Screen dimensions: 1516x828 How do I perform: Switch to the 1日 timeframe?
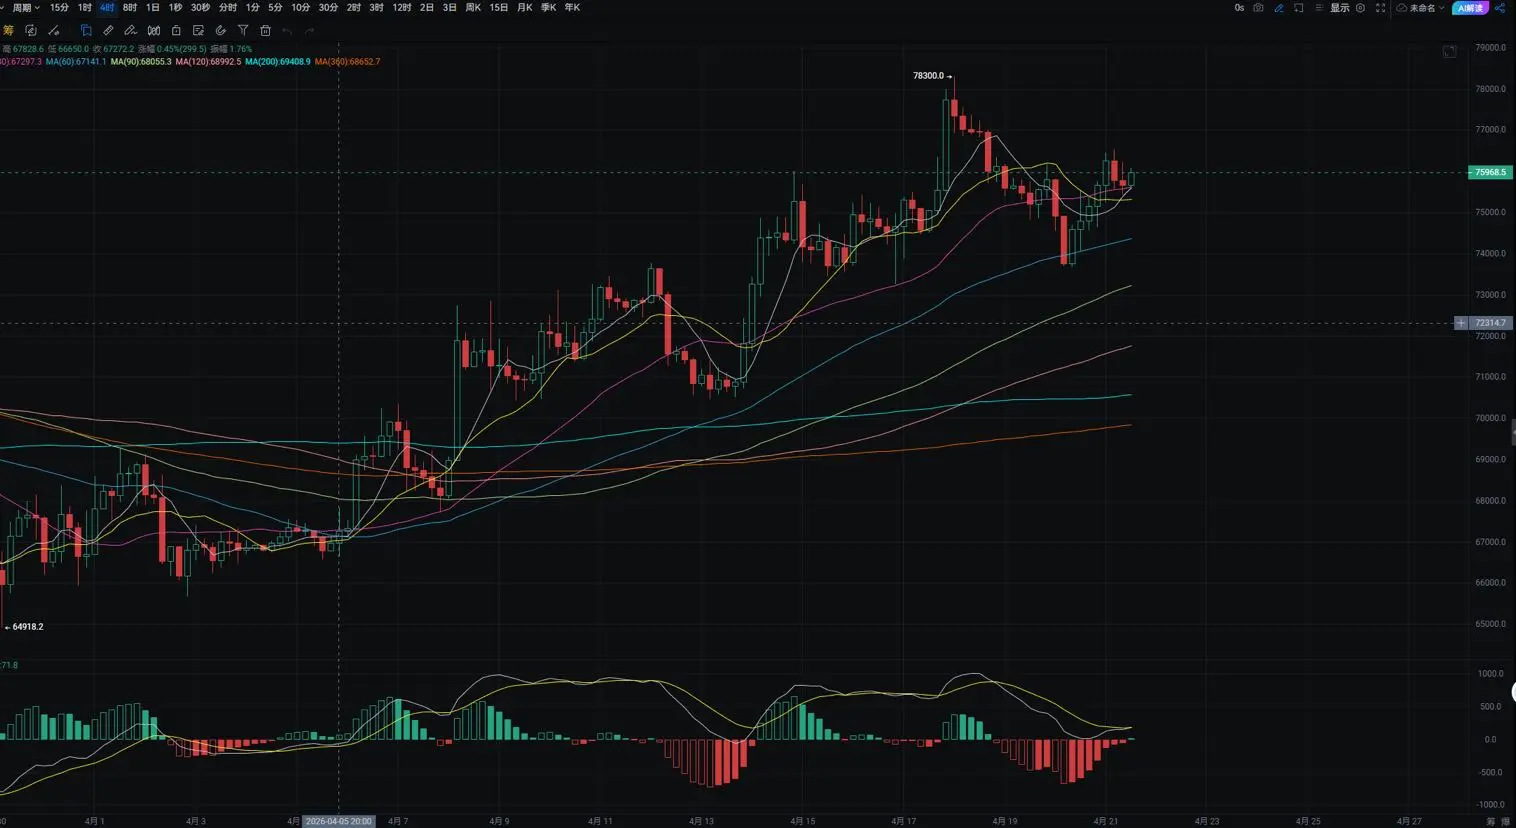[153, 8]
